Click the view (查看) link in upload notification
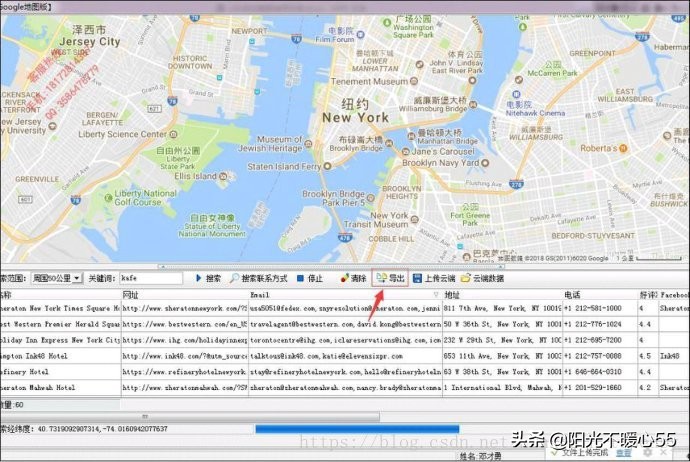This screenshot has width=690, height=462. coord(623,452)
